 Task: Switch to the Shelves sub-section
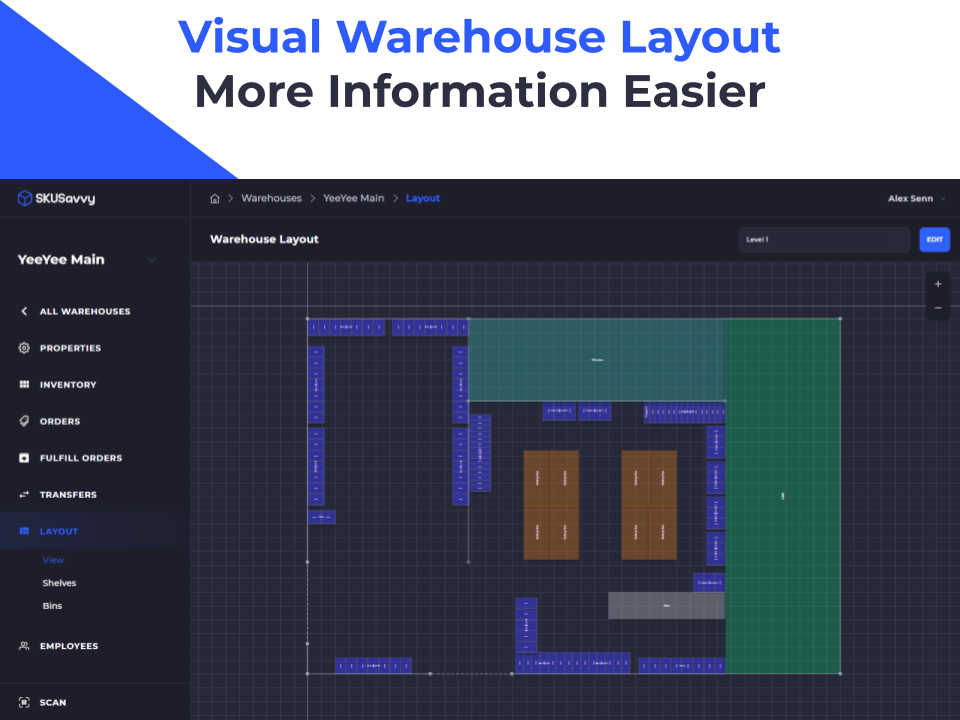(59, 582)
